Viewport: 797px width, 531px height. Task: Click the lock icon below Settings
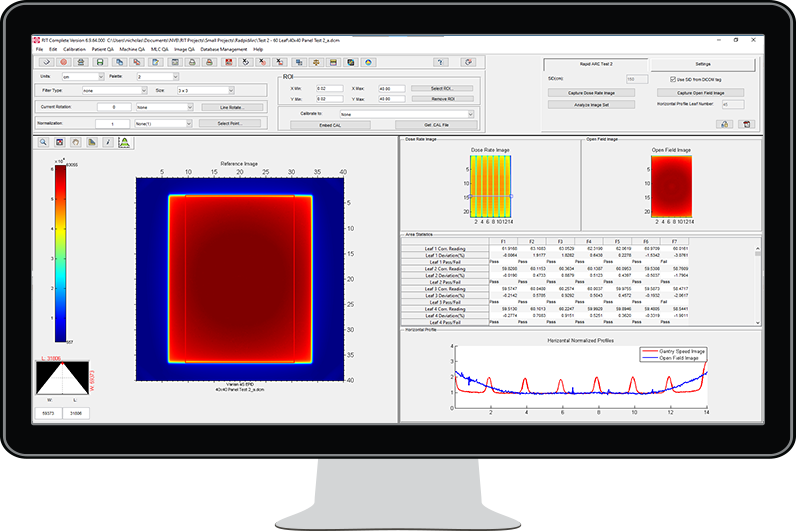(724, 123)
